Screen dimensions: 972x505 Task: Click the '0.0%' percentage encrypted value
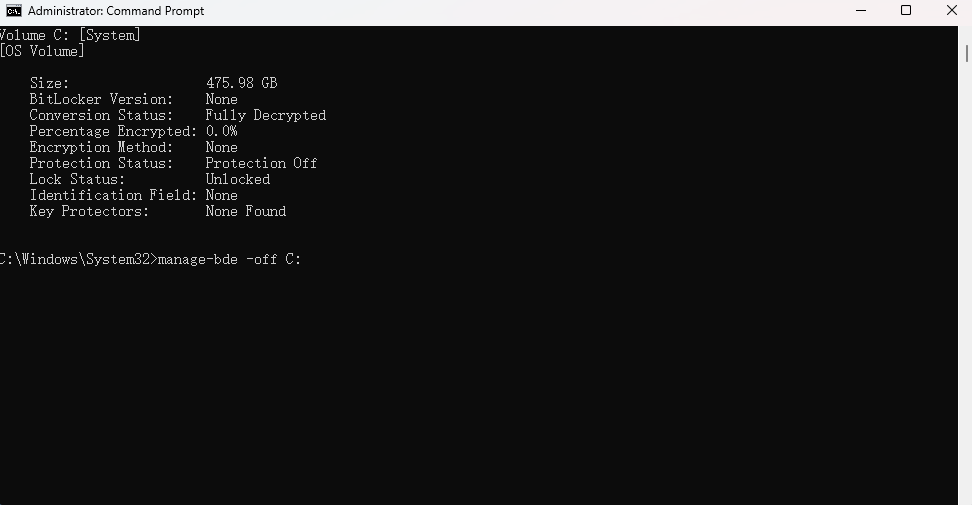(x=221, y=131)
